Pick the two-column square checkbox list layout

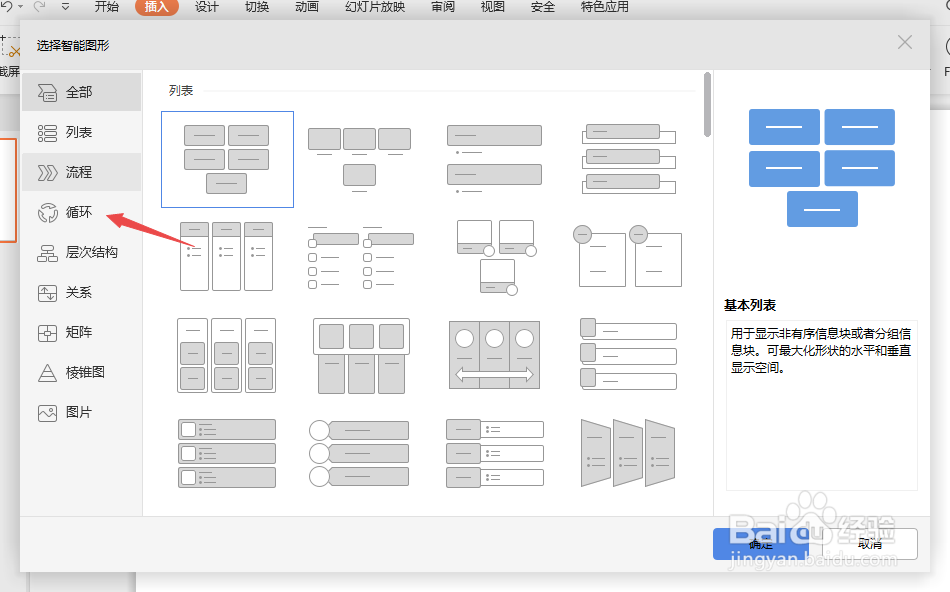point(360,257)
